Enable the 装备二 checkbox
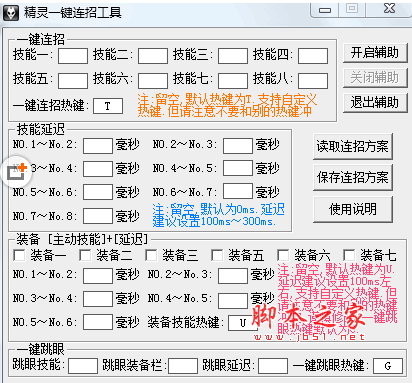 coord(85,256)
